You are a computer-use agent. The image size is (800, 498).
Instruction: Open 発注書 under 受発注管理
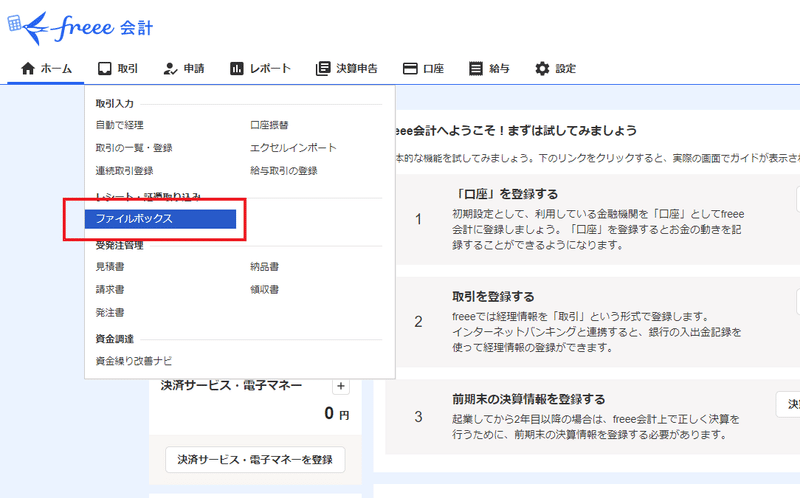tap(110, 313)
